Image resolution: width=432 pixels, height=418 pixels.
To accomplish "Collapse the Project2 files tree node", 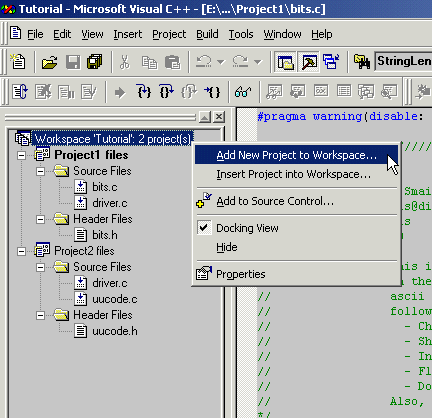I will click(21, 251).
